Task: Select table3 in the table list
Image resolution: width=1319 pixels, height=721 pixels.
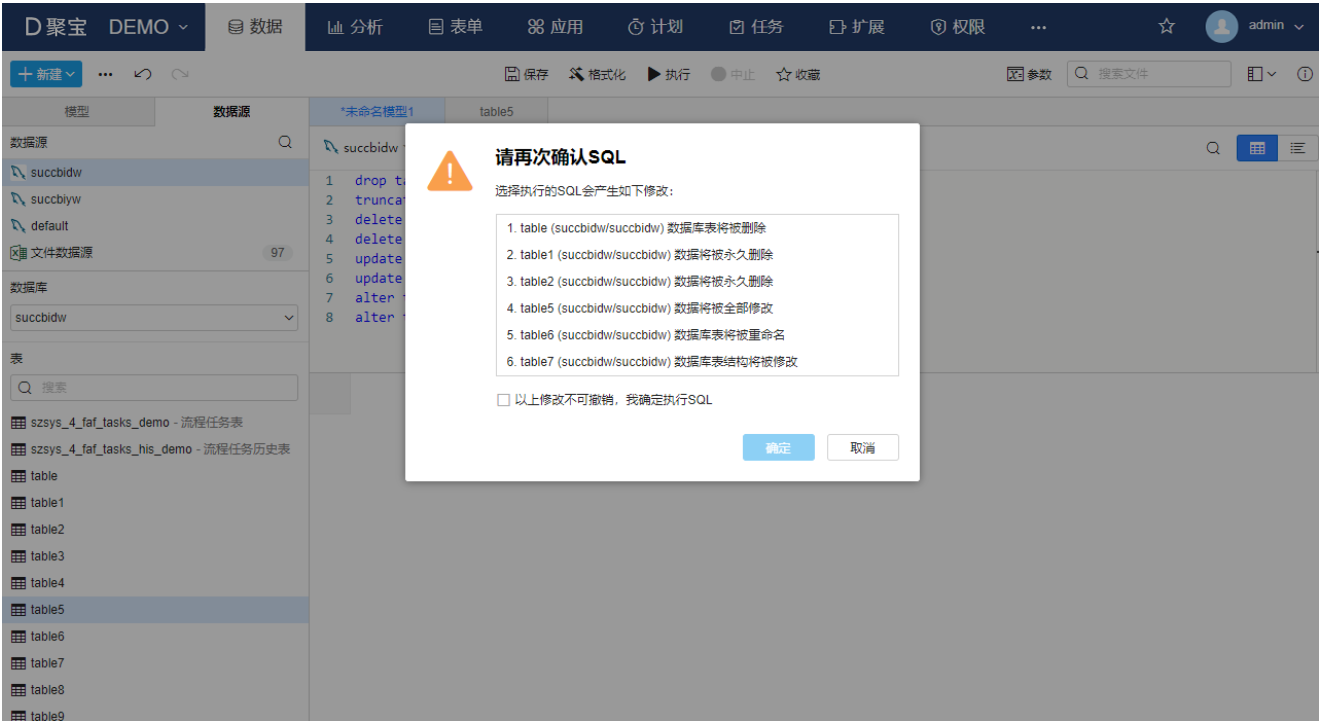Action: click(x=154, y=556)
